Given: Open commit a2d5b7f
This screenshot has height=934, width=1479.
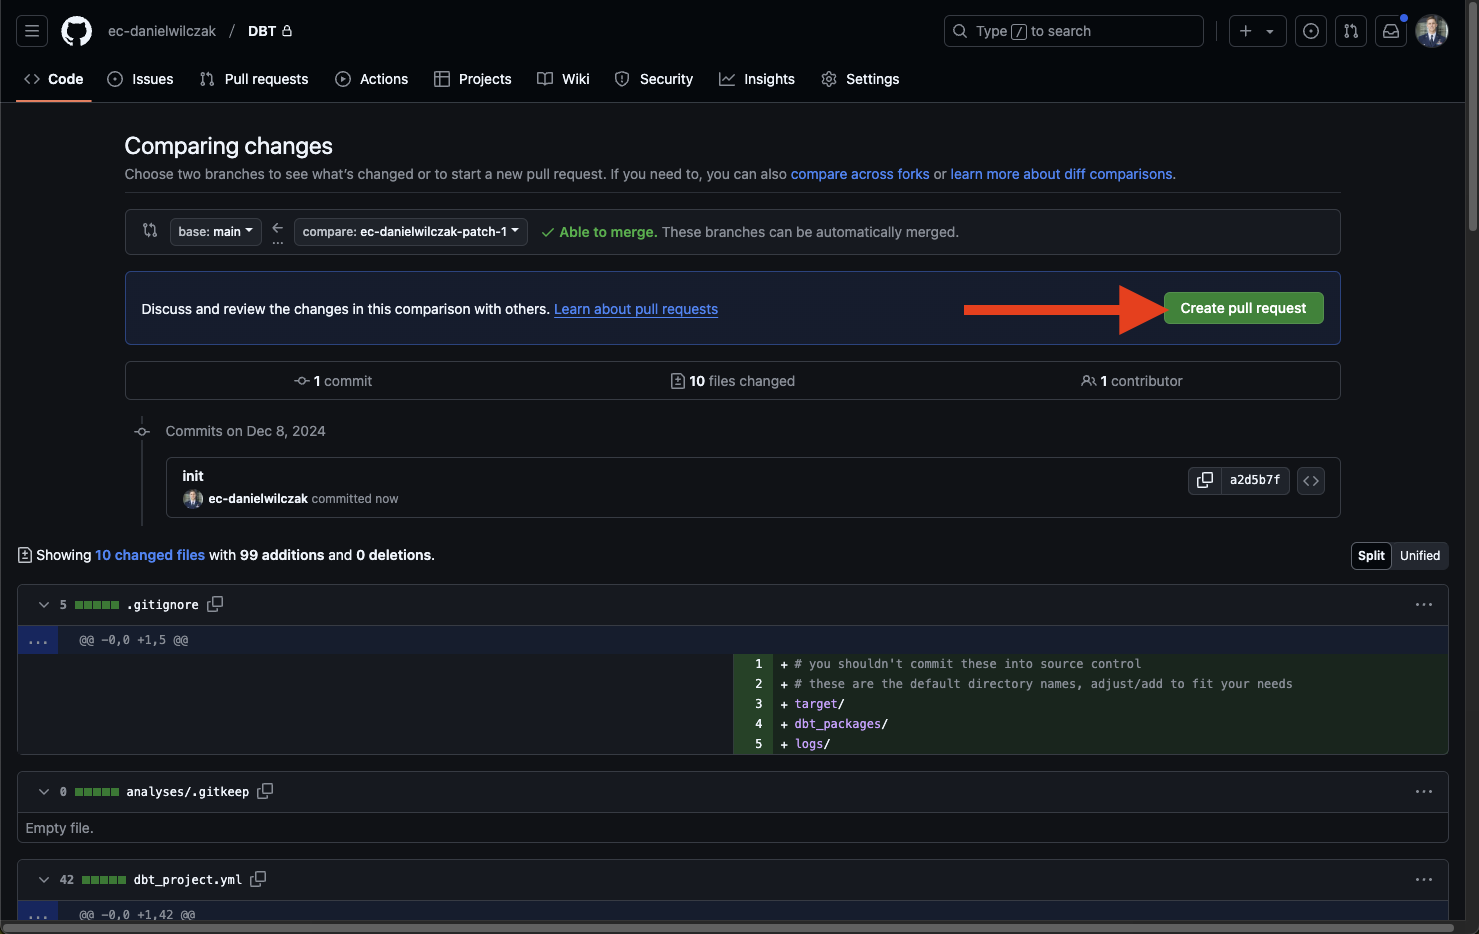Looking at the screenshot, I should tap(1255, 480).
